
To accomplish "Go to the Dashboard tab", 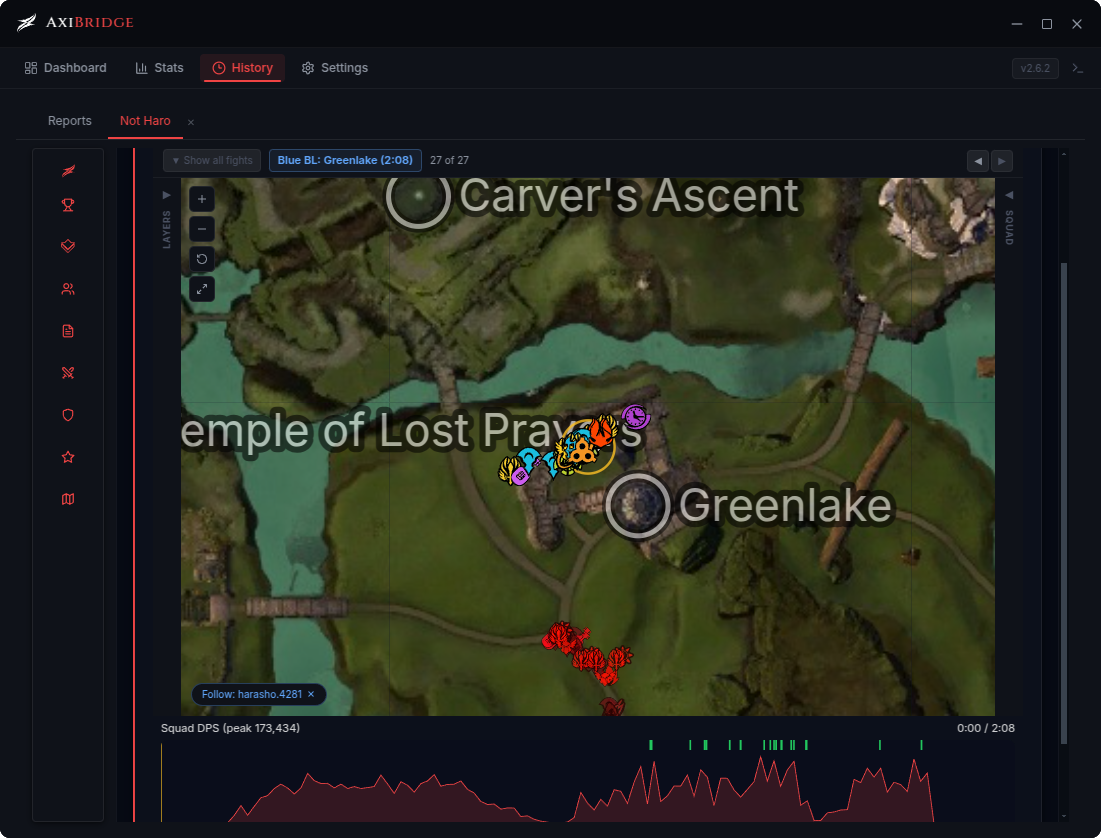I will pos(65,68).
